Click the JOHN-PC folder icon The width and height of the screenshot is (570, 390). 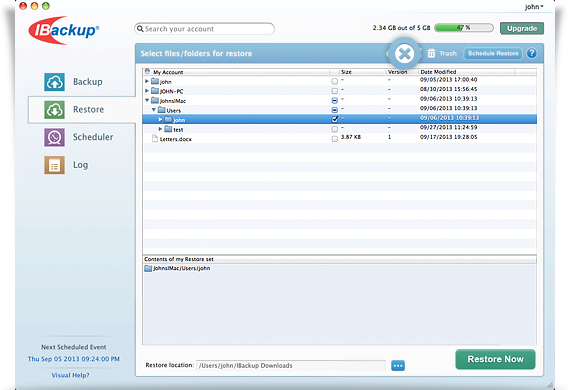click(155, 91)
